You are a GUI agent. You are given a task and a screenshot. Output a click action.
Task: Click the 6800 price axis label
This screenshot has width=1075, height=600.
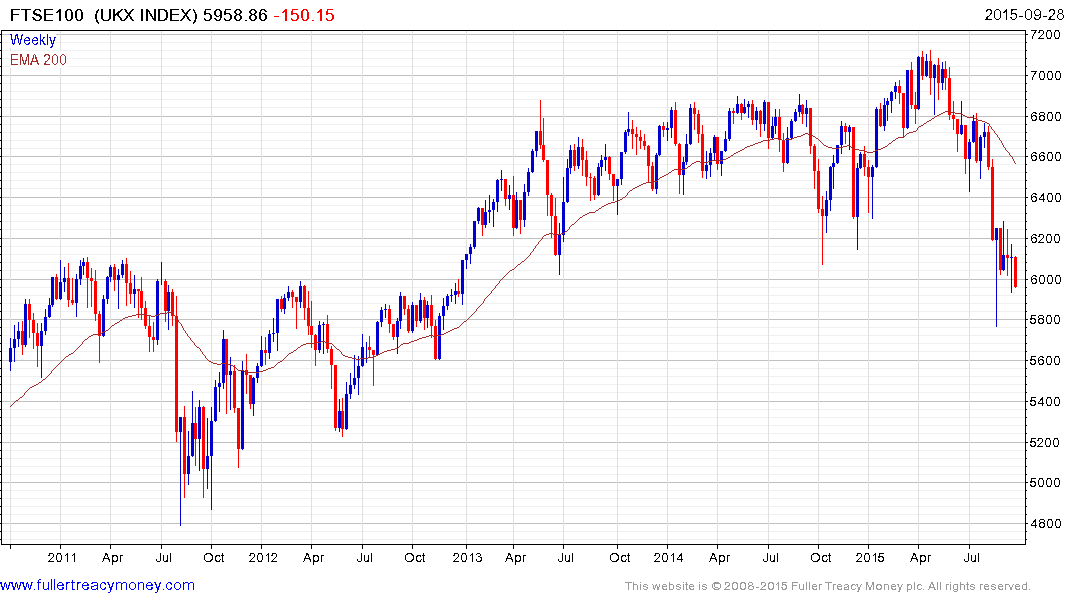point(1047,117)
